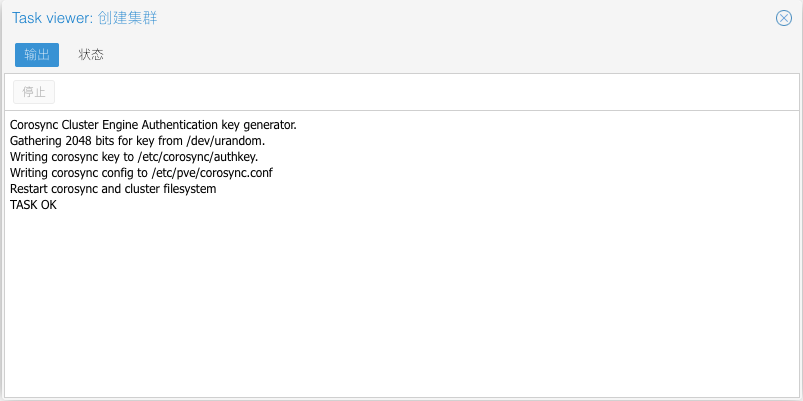Open the 状态 tab

click(x=91, y=55)
